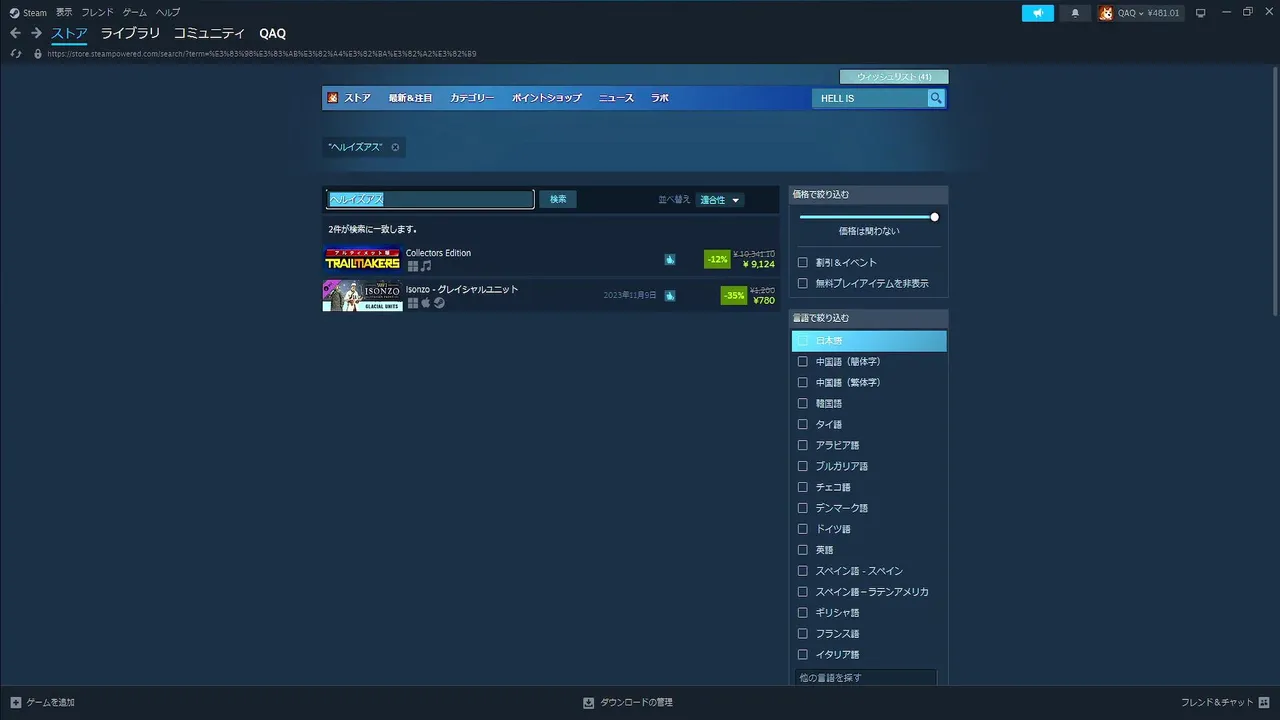Screen dimensions: 1280x720
Task: Switch to the コミュニティ tab
Action: pyautogui.click(x=209, y=33)
